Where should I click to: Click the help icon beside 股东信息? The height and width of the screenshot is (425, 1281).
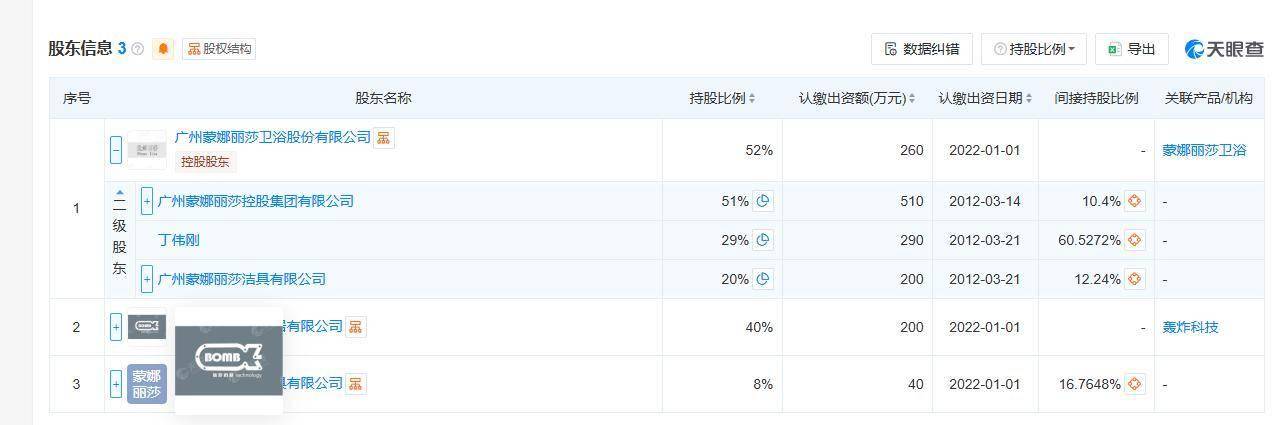tap(138, 49)
